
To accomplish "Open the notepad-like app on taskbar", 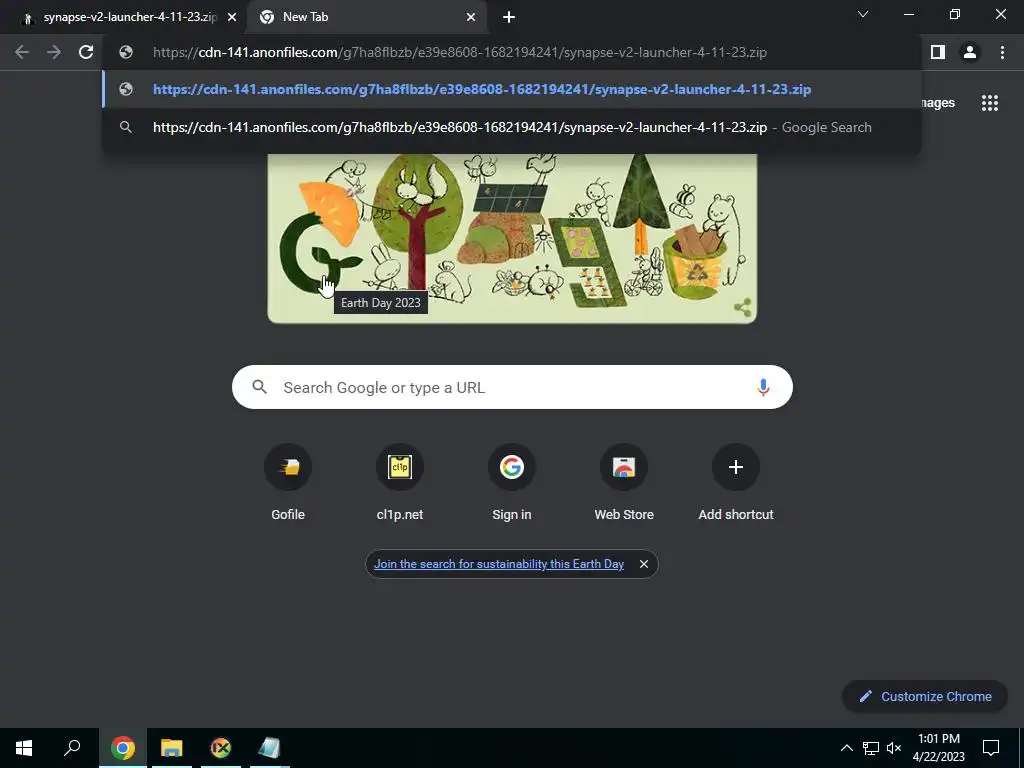I will pos(269,748).
